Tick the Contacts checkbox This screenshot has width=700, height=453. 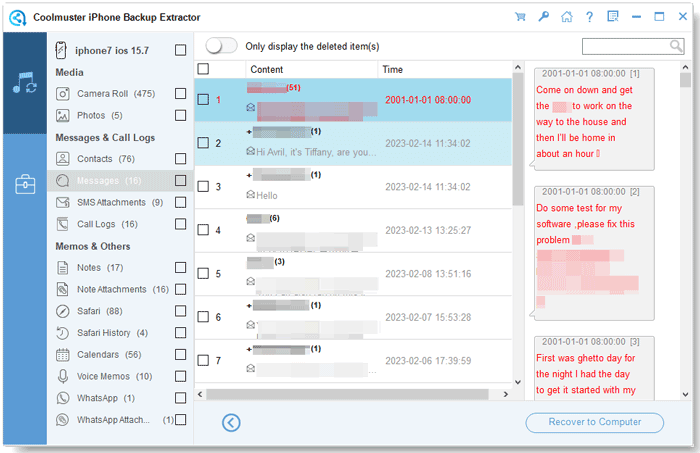pos(180,159)
